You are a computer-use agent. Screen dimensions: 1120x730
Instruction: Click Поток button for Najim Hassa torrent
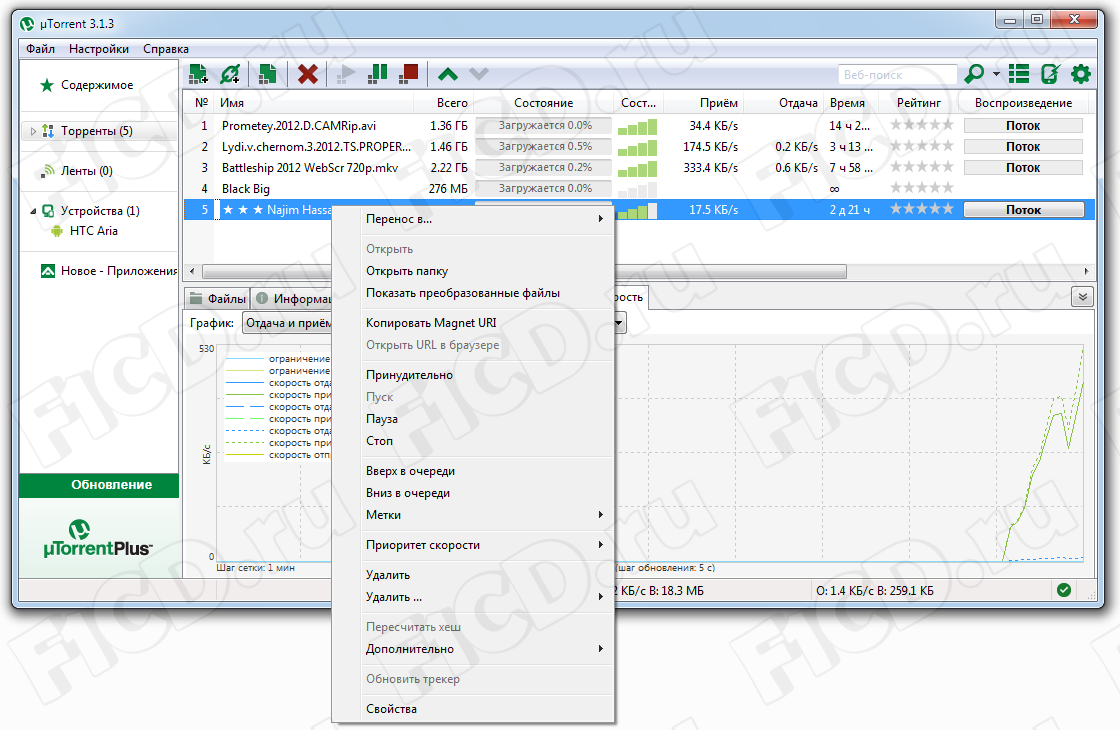pyautogui.click(x=1023, y=210)
